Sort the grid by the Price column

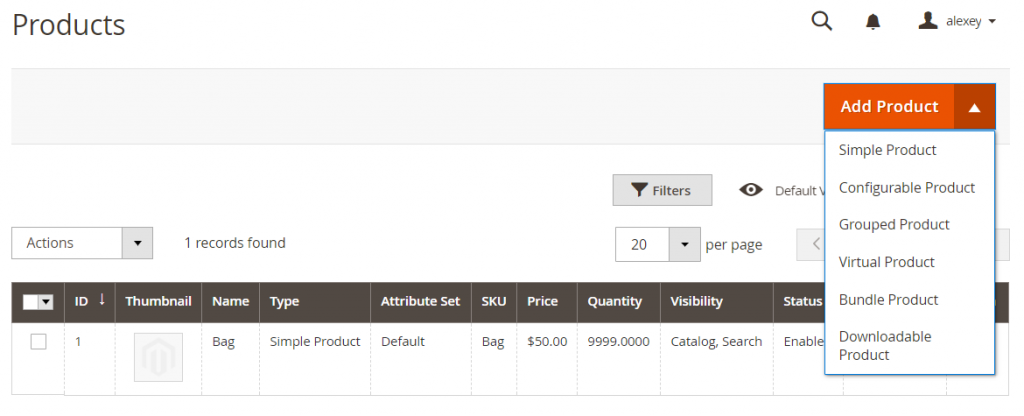tap(542, 301)
